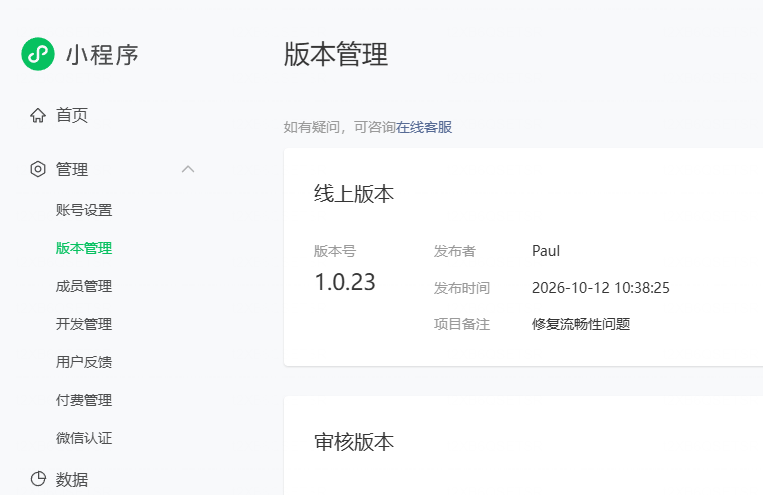Open 账号设置 in the sidebar
Image resolution: width=763 pixels, height=495 pixels.
[x=84, y=210]
